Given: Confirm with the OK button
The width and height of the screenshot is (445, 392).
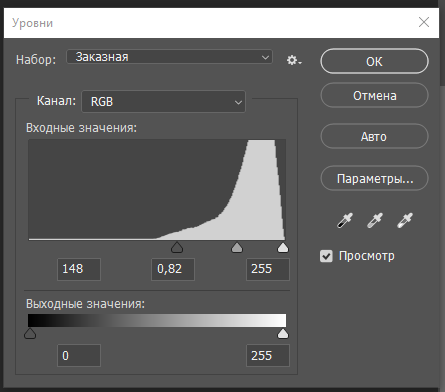Looking at the screenshot, I should (374, 61).
